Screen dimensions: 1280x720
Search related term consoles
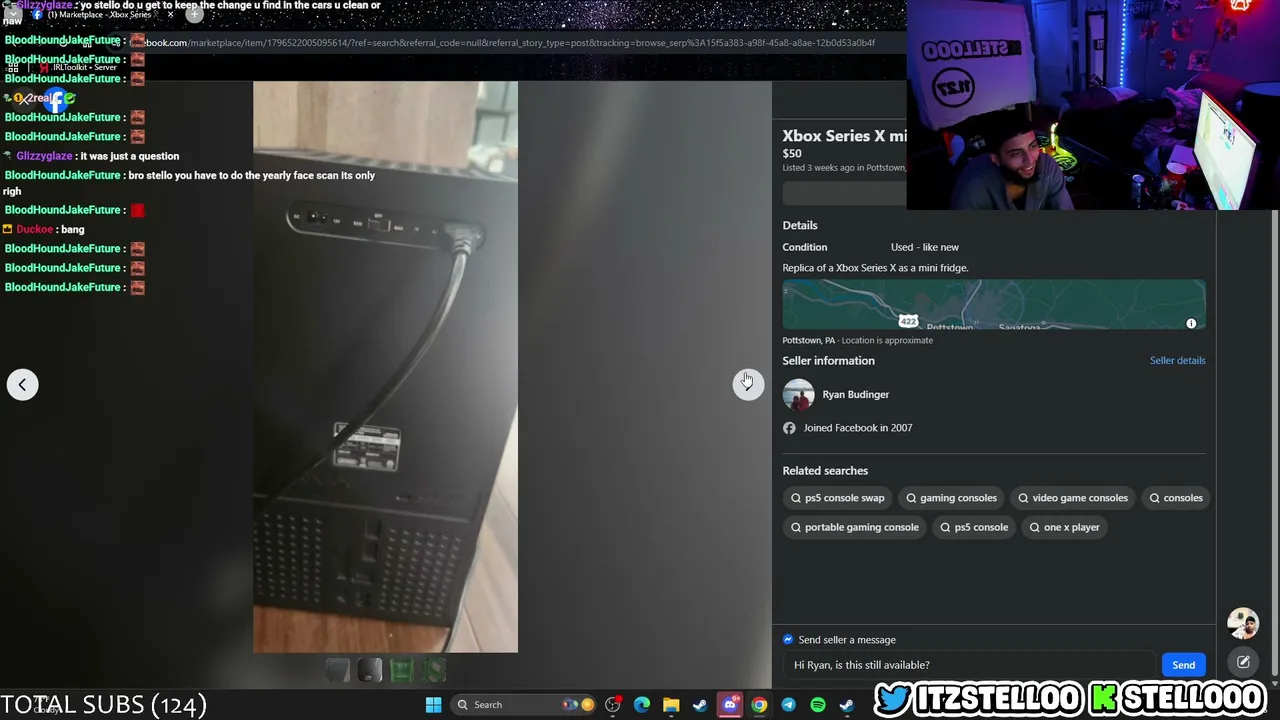tap(1175, 498)
